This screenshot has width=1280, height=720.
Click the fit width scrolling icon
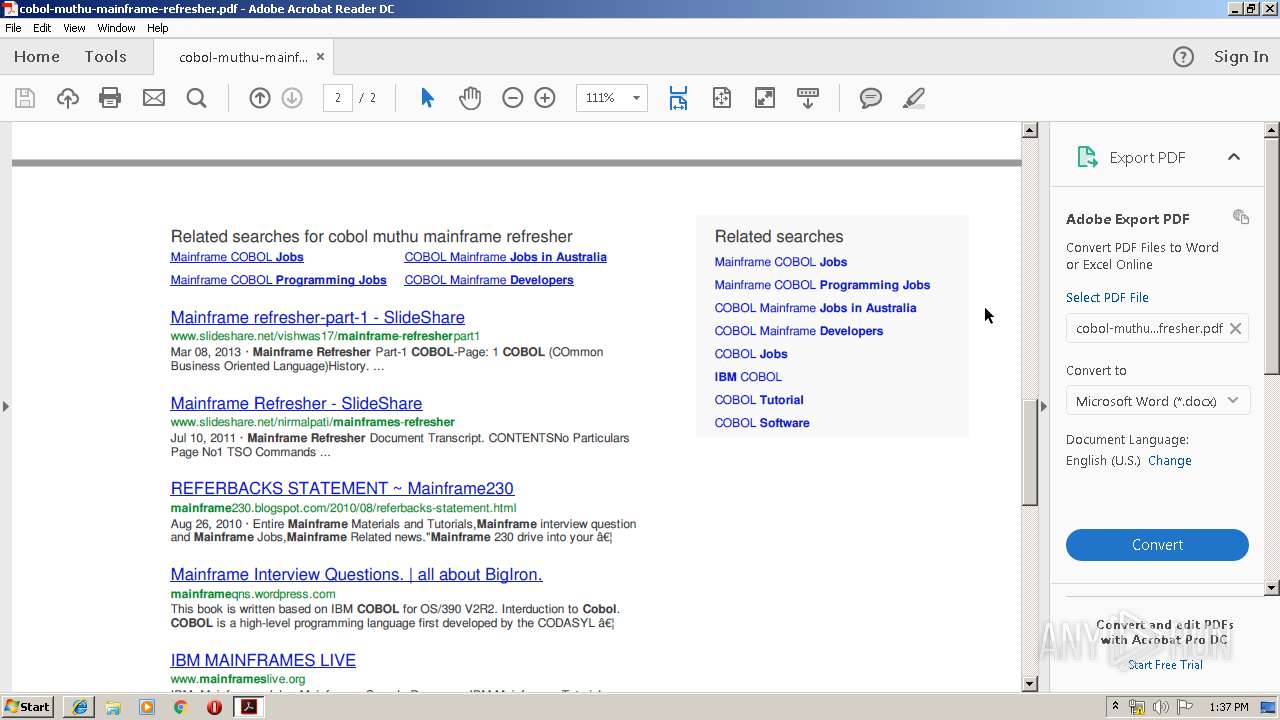click(x=678, y=98)
